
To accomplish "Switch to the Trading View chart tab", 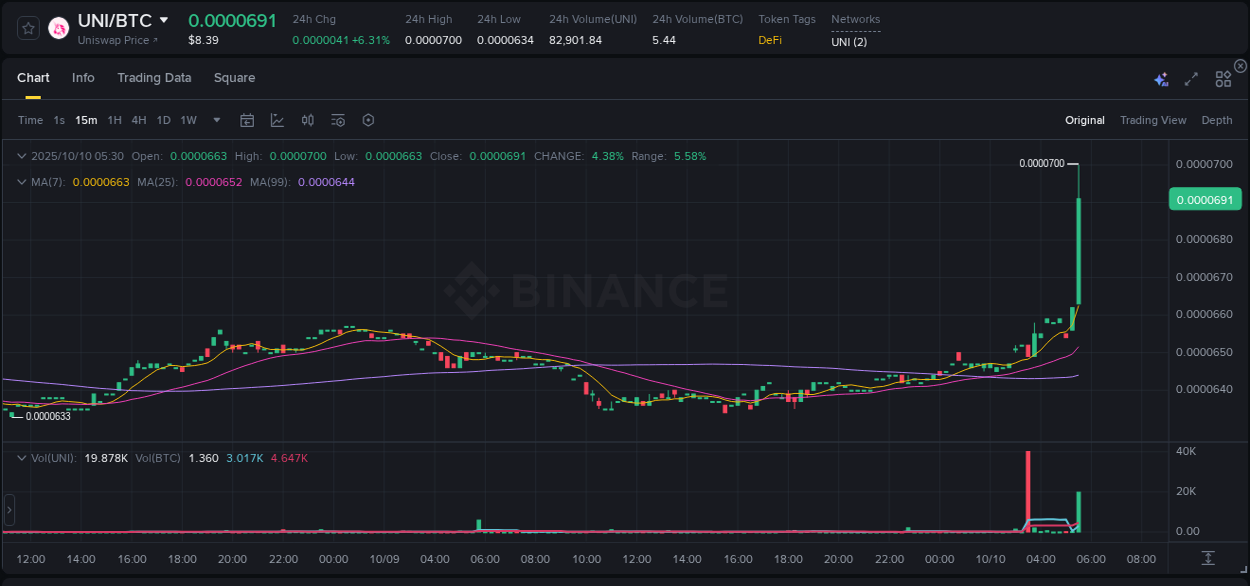I will [x=1153, y=120].
